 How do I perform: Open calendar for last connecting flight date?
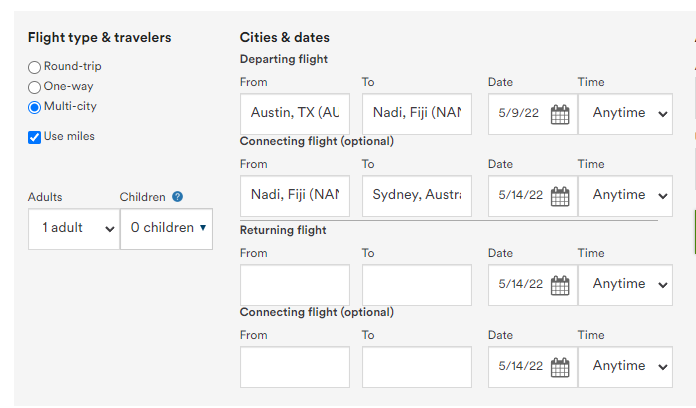(x=560, y=368)
